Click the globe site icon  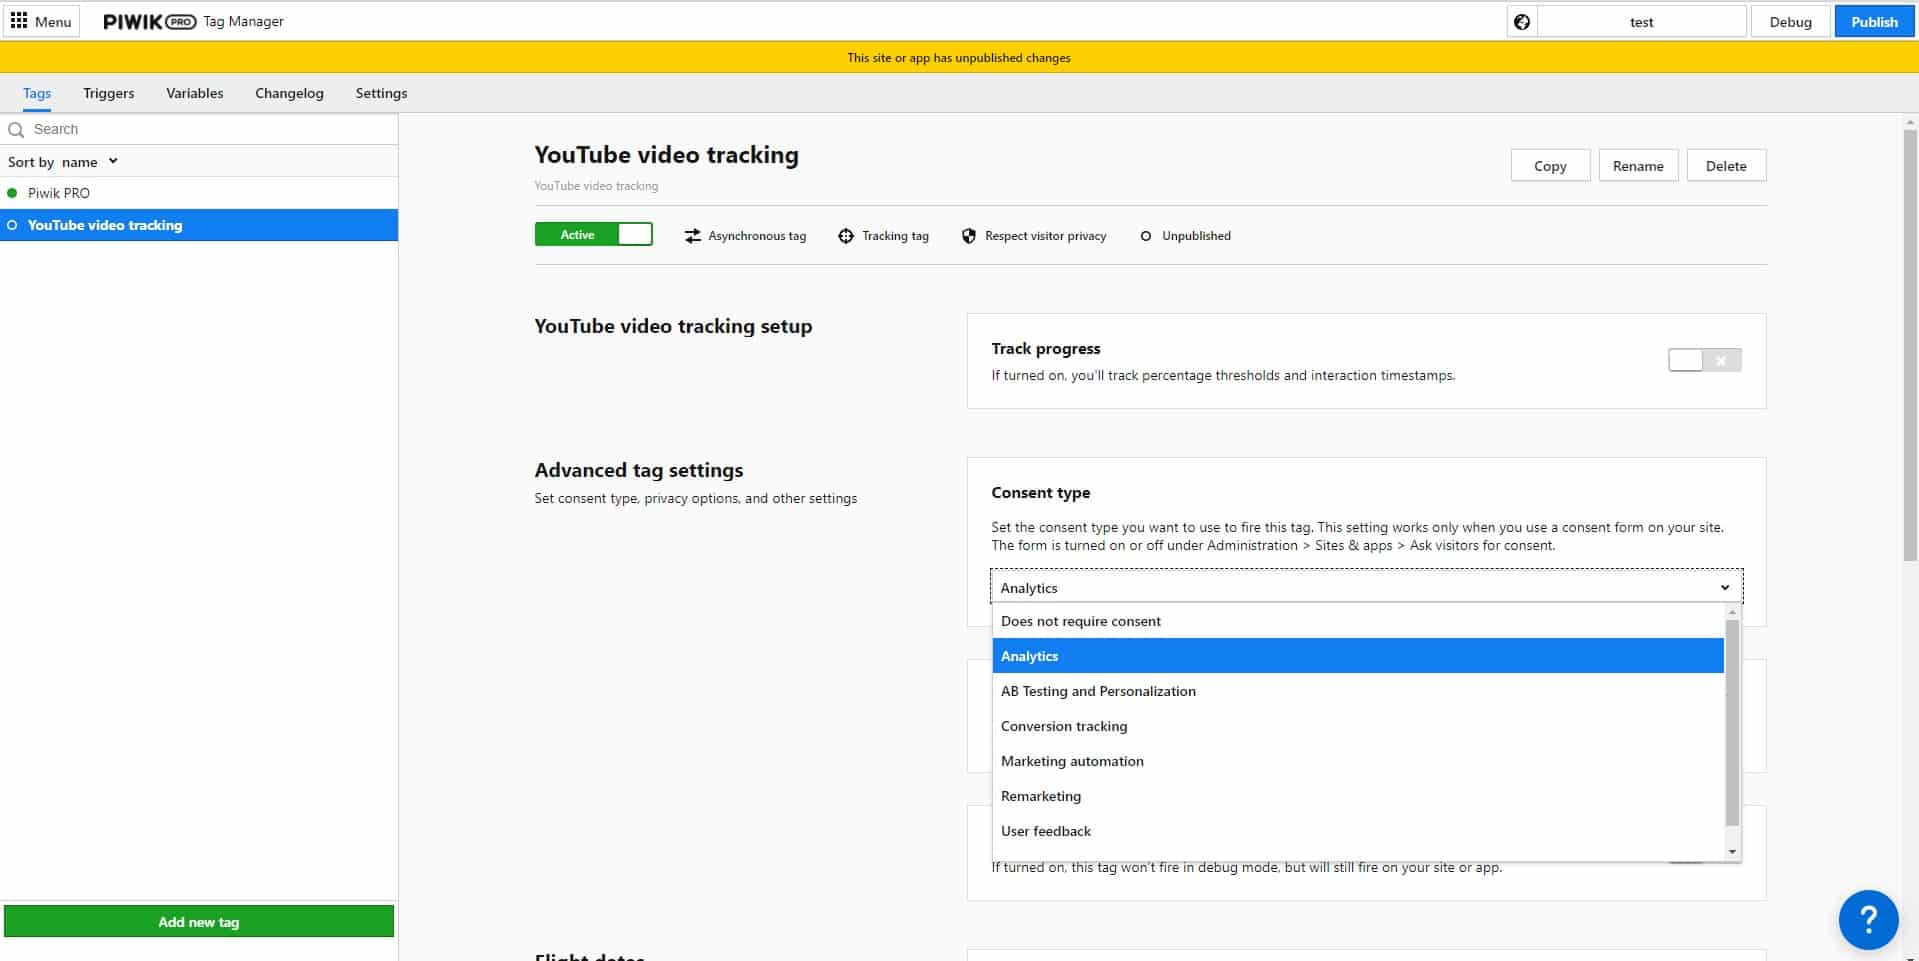pyautogui.click(x=1522, y=22)
